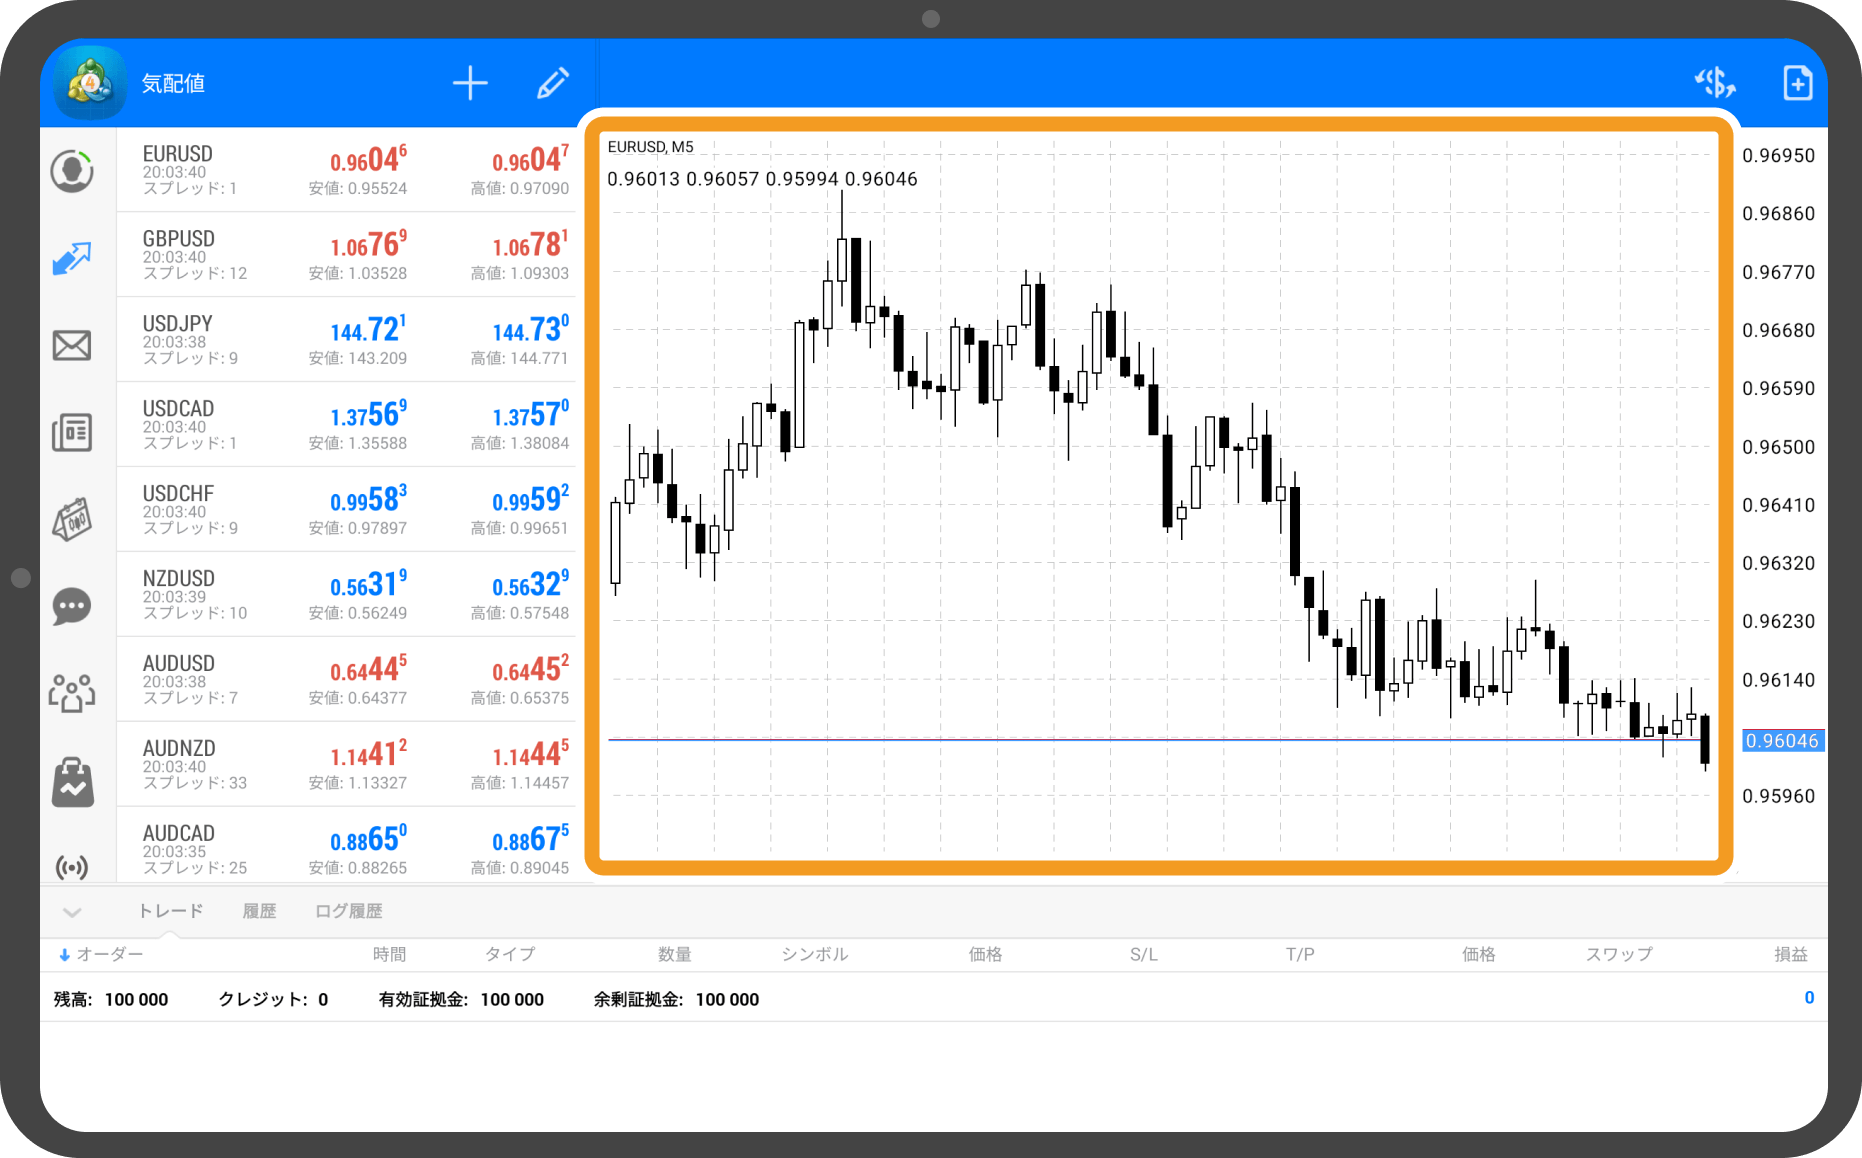Open the pencil edit symbols icon
Screen dimensions: 1862x1158
(x=552, y=83)
